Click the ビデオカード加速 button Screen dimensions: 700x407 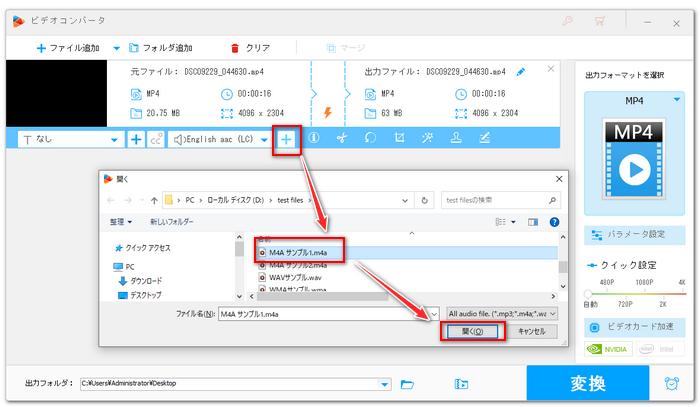point(634,327)
